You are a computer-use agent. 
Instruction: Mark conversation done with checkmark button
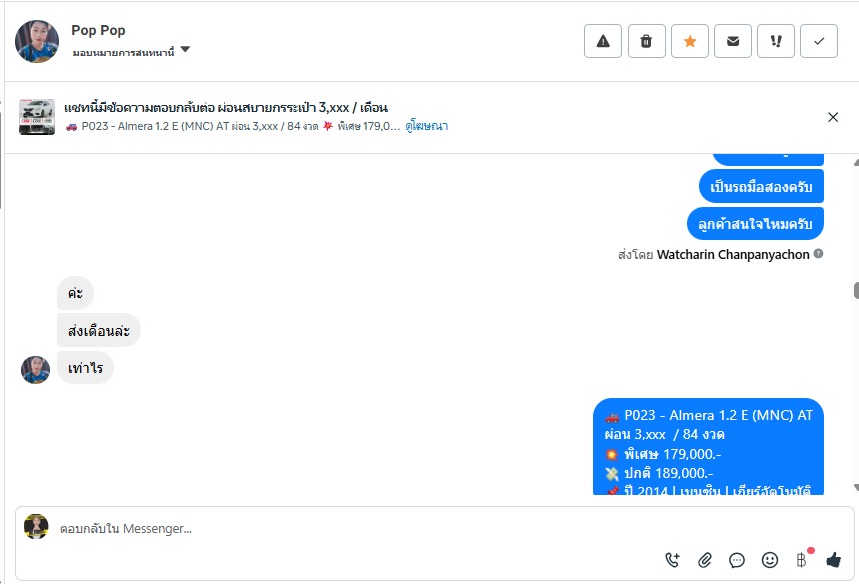pos(819,41)
